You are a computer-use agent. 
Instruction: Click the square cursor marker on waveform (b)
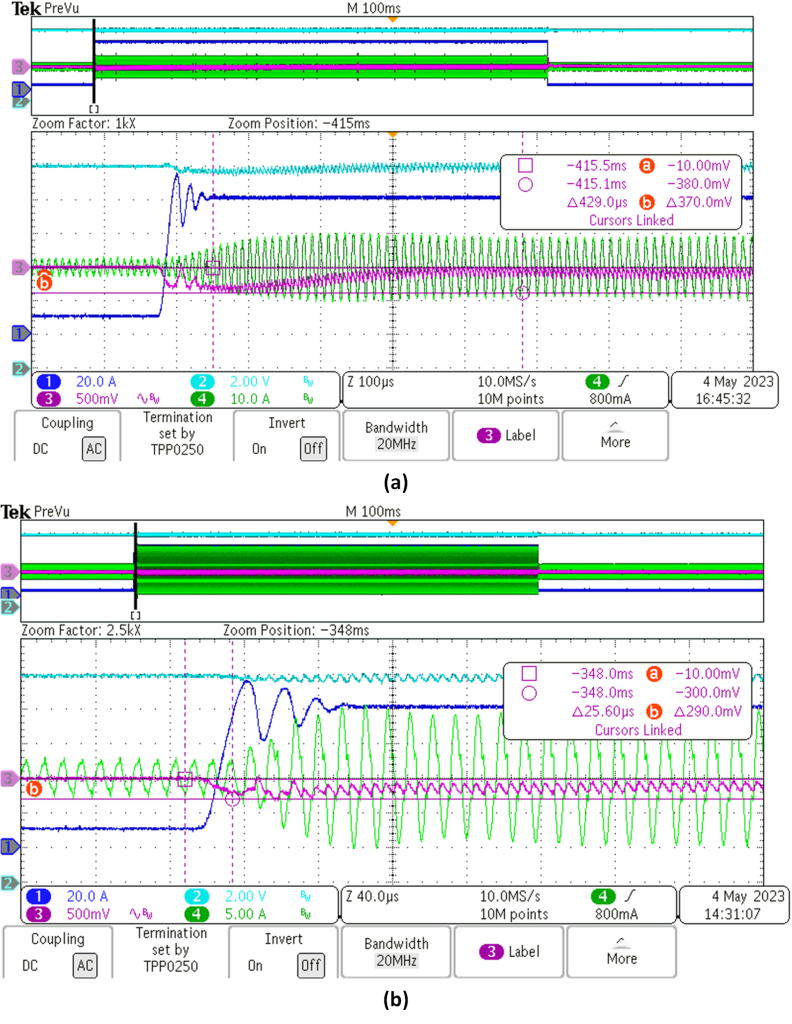185,778
